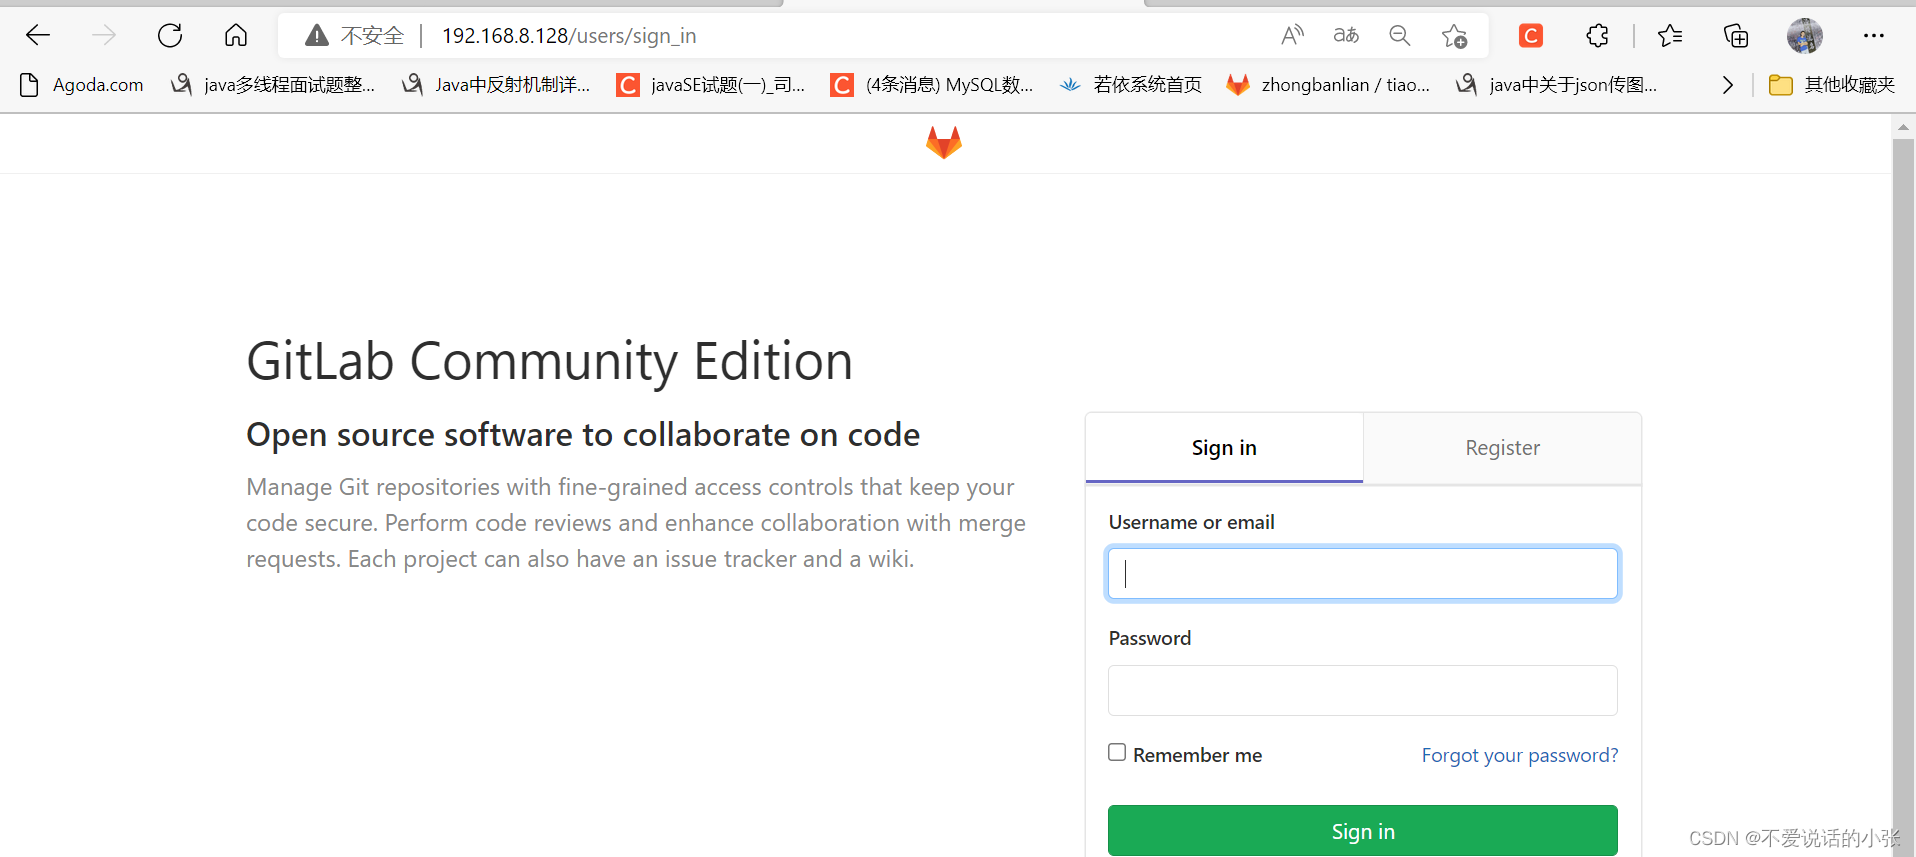Expand more bookmarks with the chevron
The height and width of the screenshot is (857, 1916).
coord(1727,85)
